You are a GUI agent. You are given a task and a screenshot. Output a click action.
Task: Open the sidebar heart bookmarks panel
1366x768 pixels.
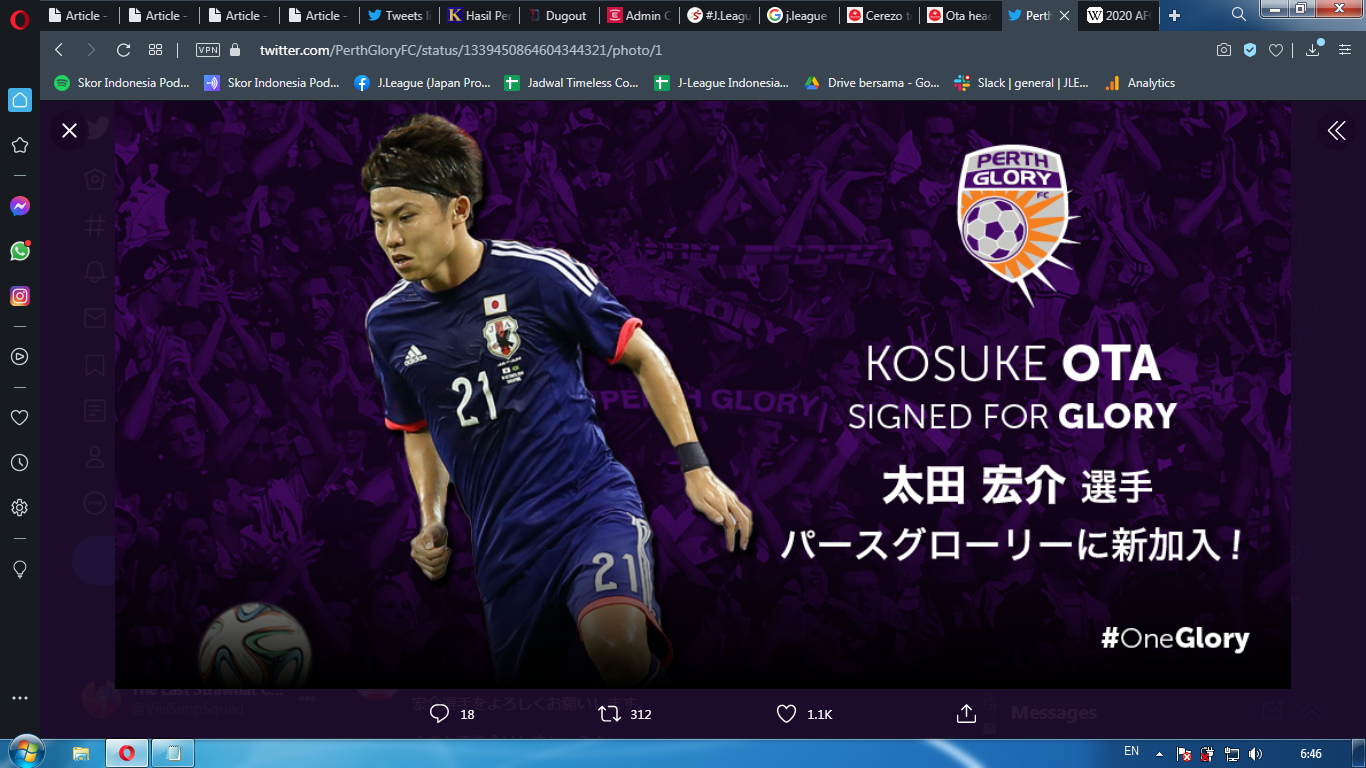(20, 417)
